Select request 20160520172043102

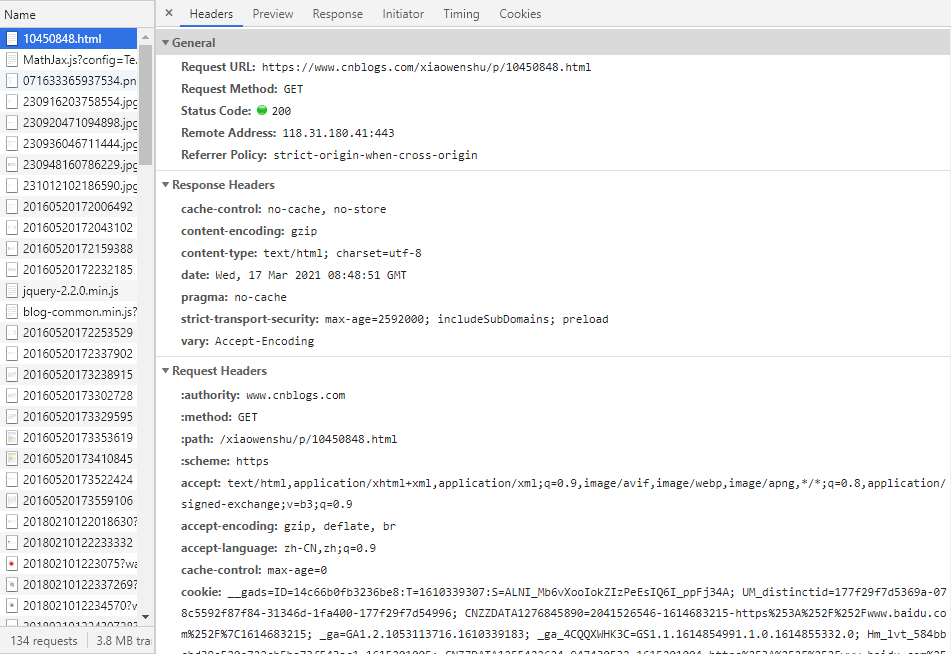(69, 228)
